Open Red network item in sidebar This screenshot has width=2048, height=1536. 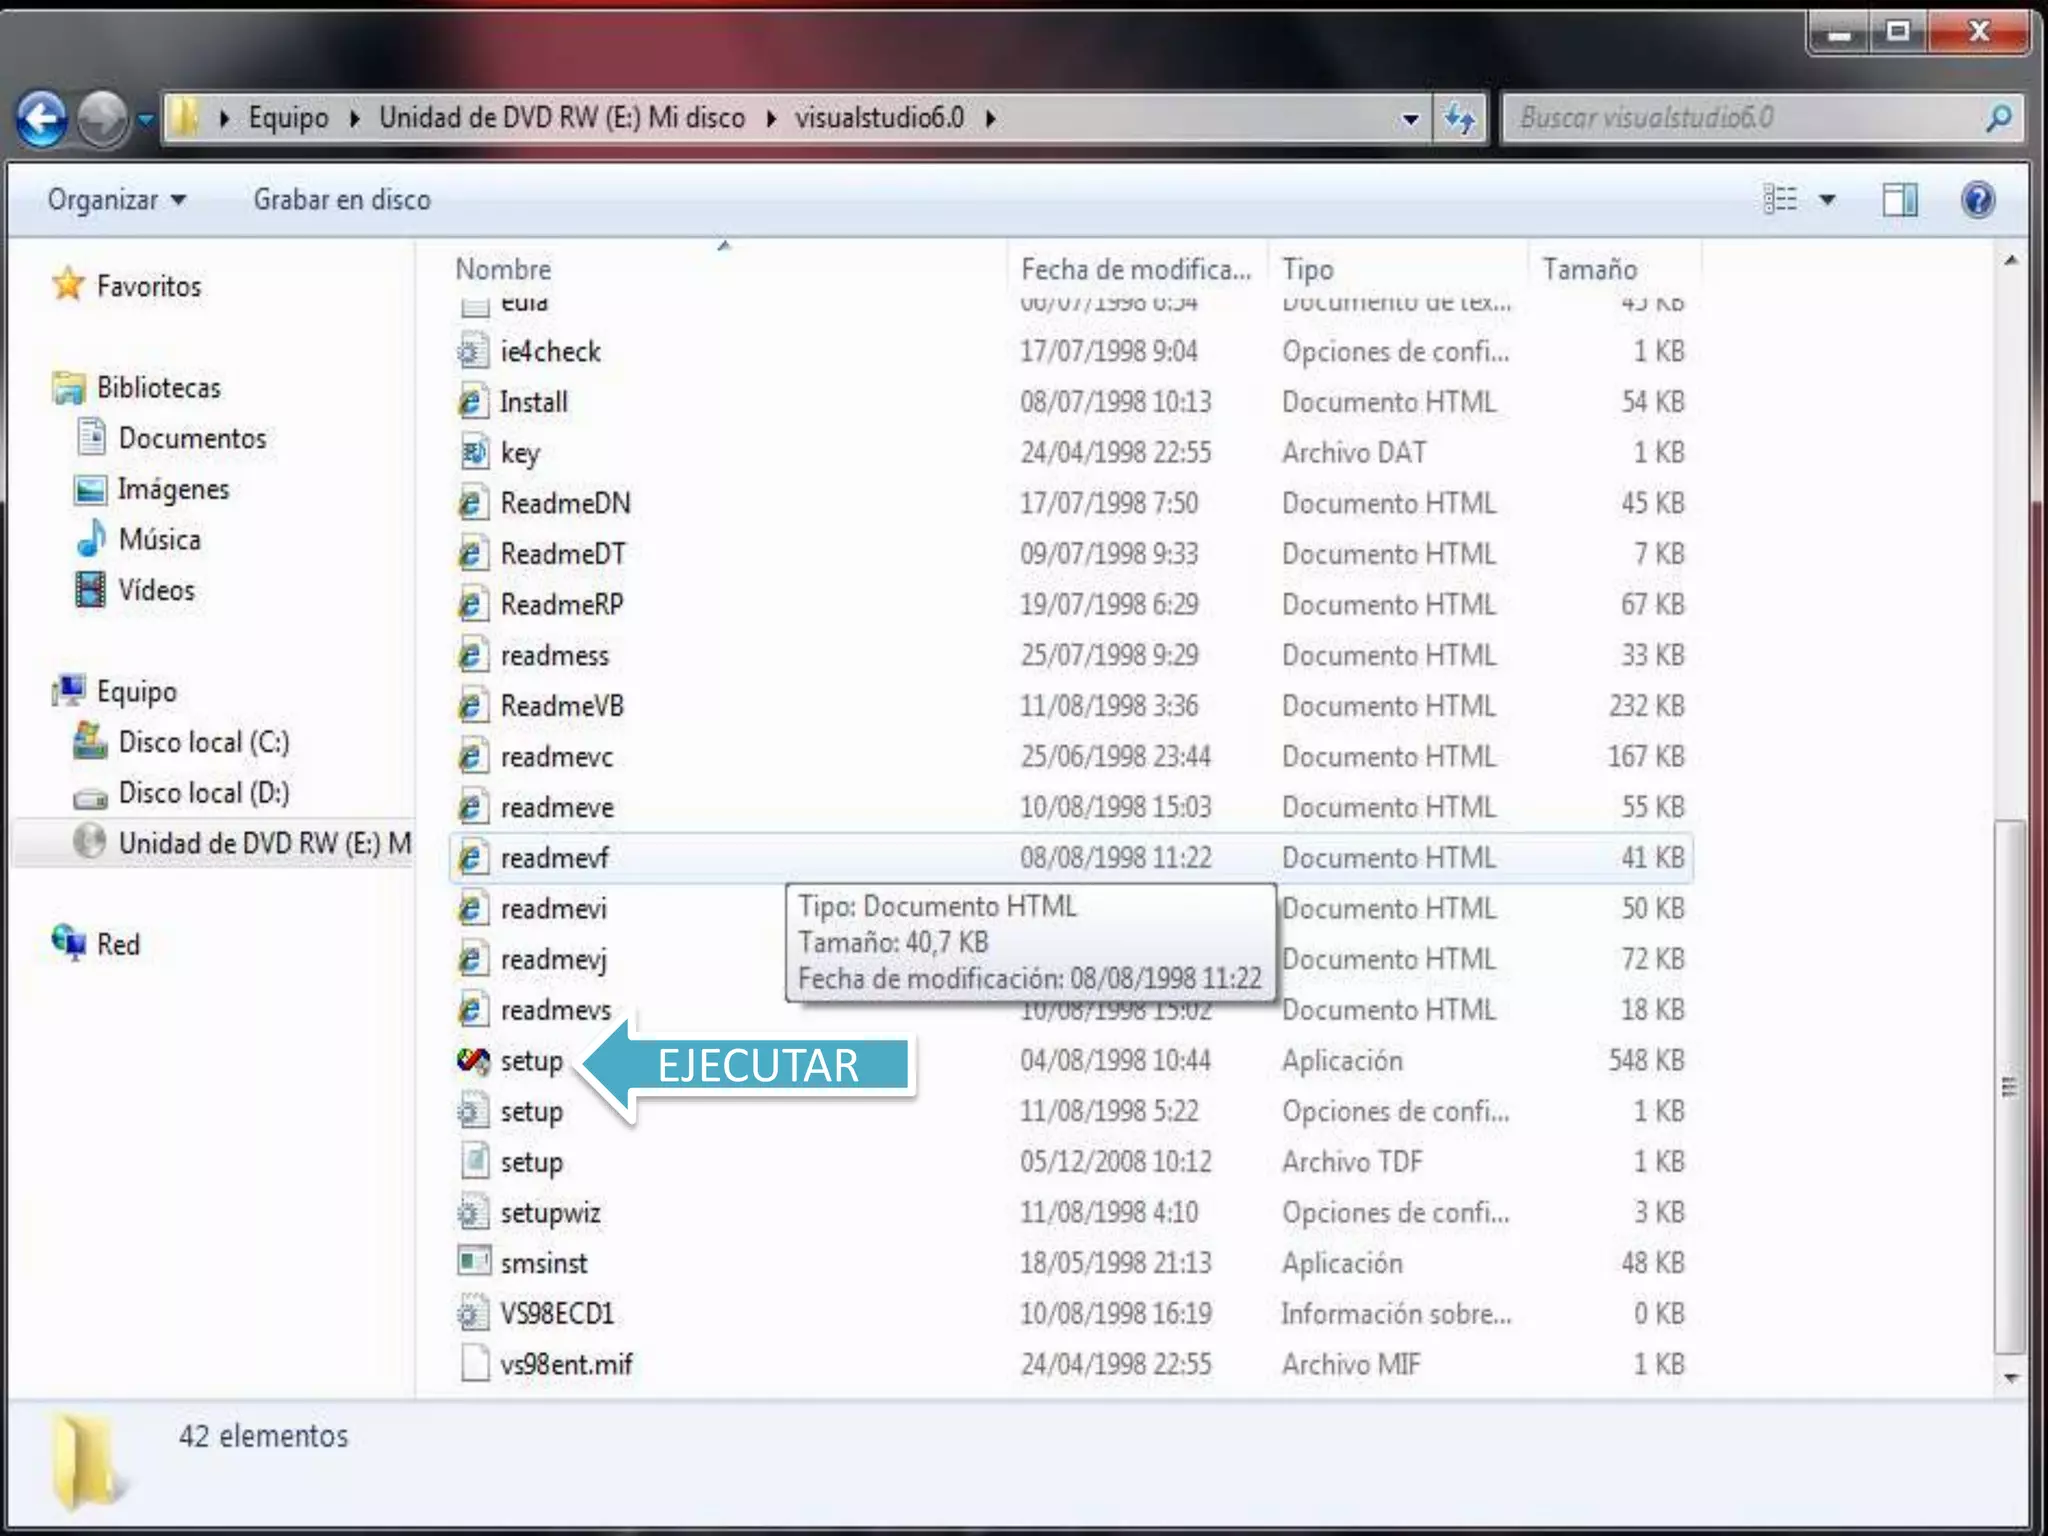pyautogui.click(x=118, y=944)
